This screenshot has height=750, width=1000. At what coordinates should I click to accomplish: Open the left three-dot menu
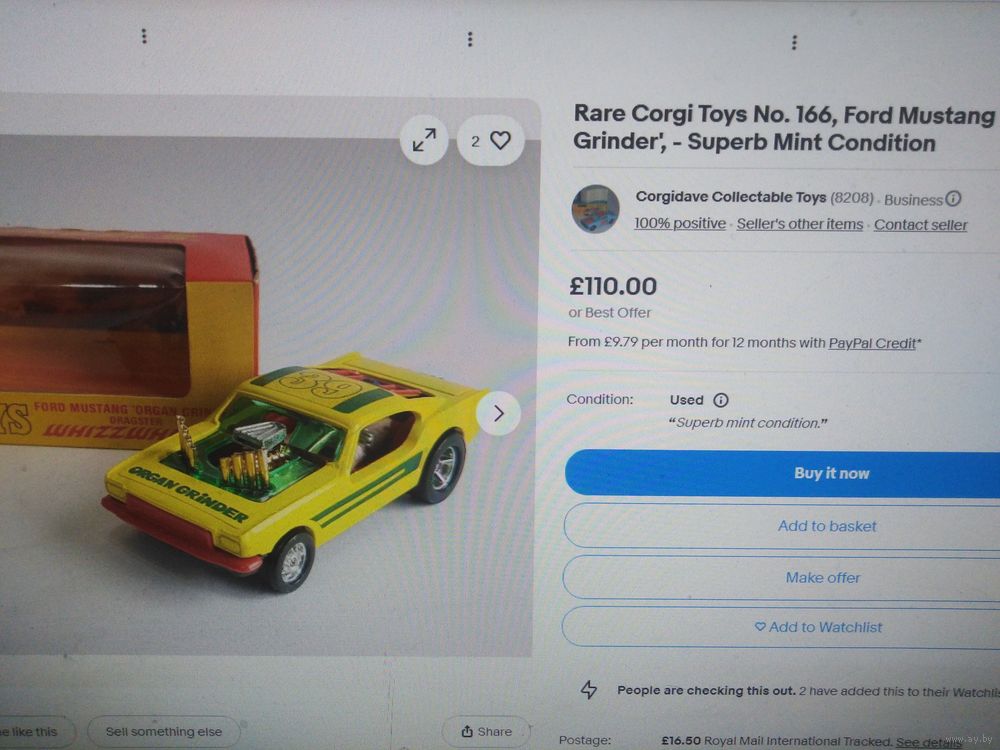coord(144,36)
